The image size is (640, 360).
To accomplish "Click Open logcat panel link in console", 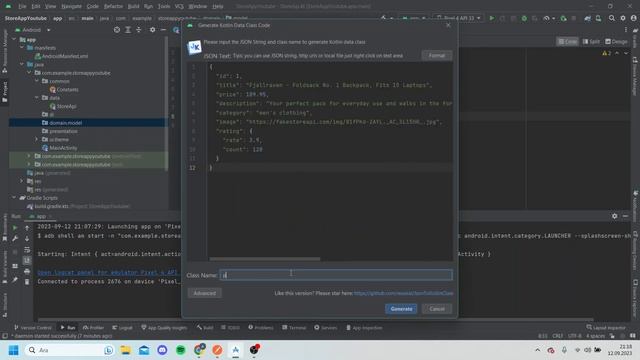I will tap(108, 272).
